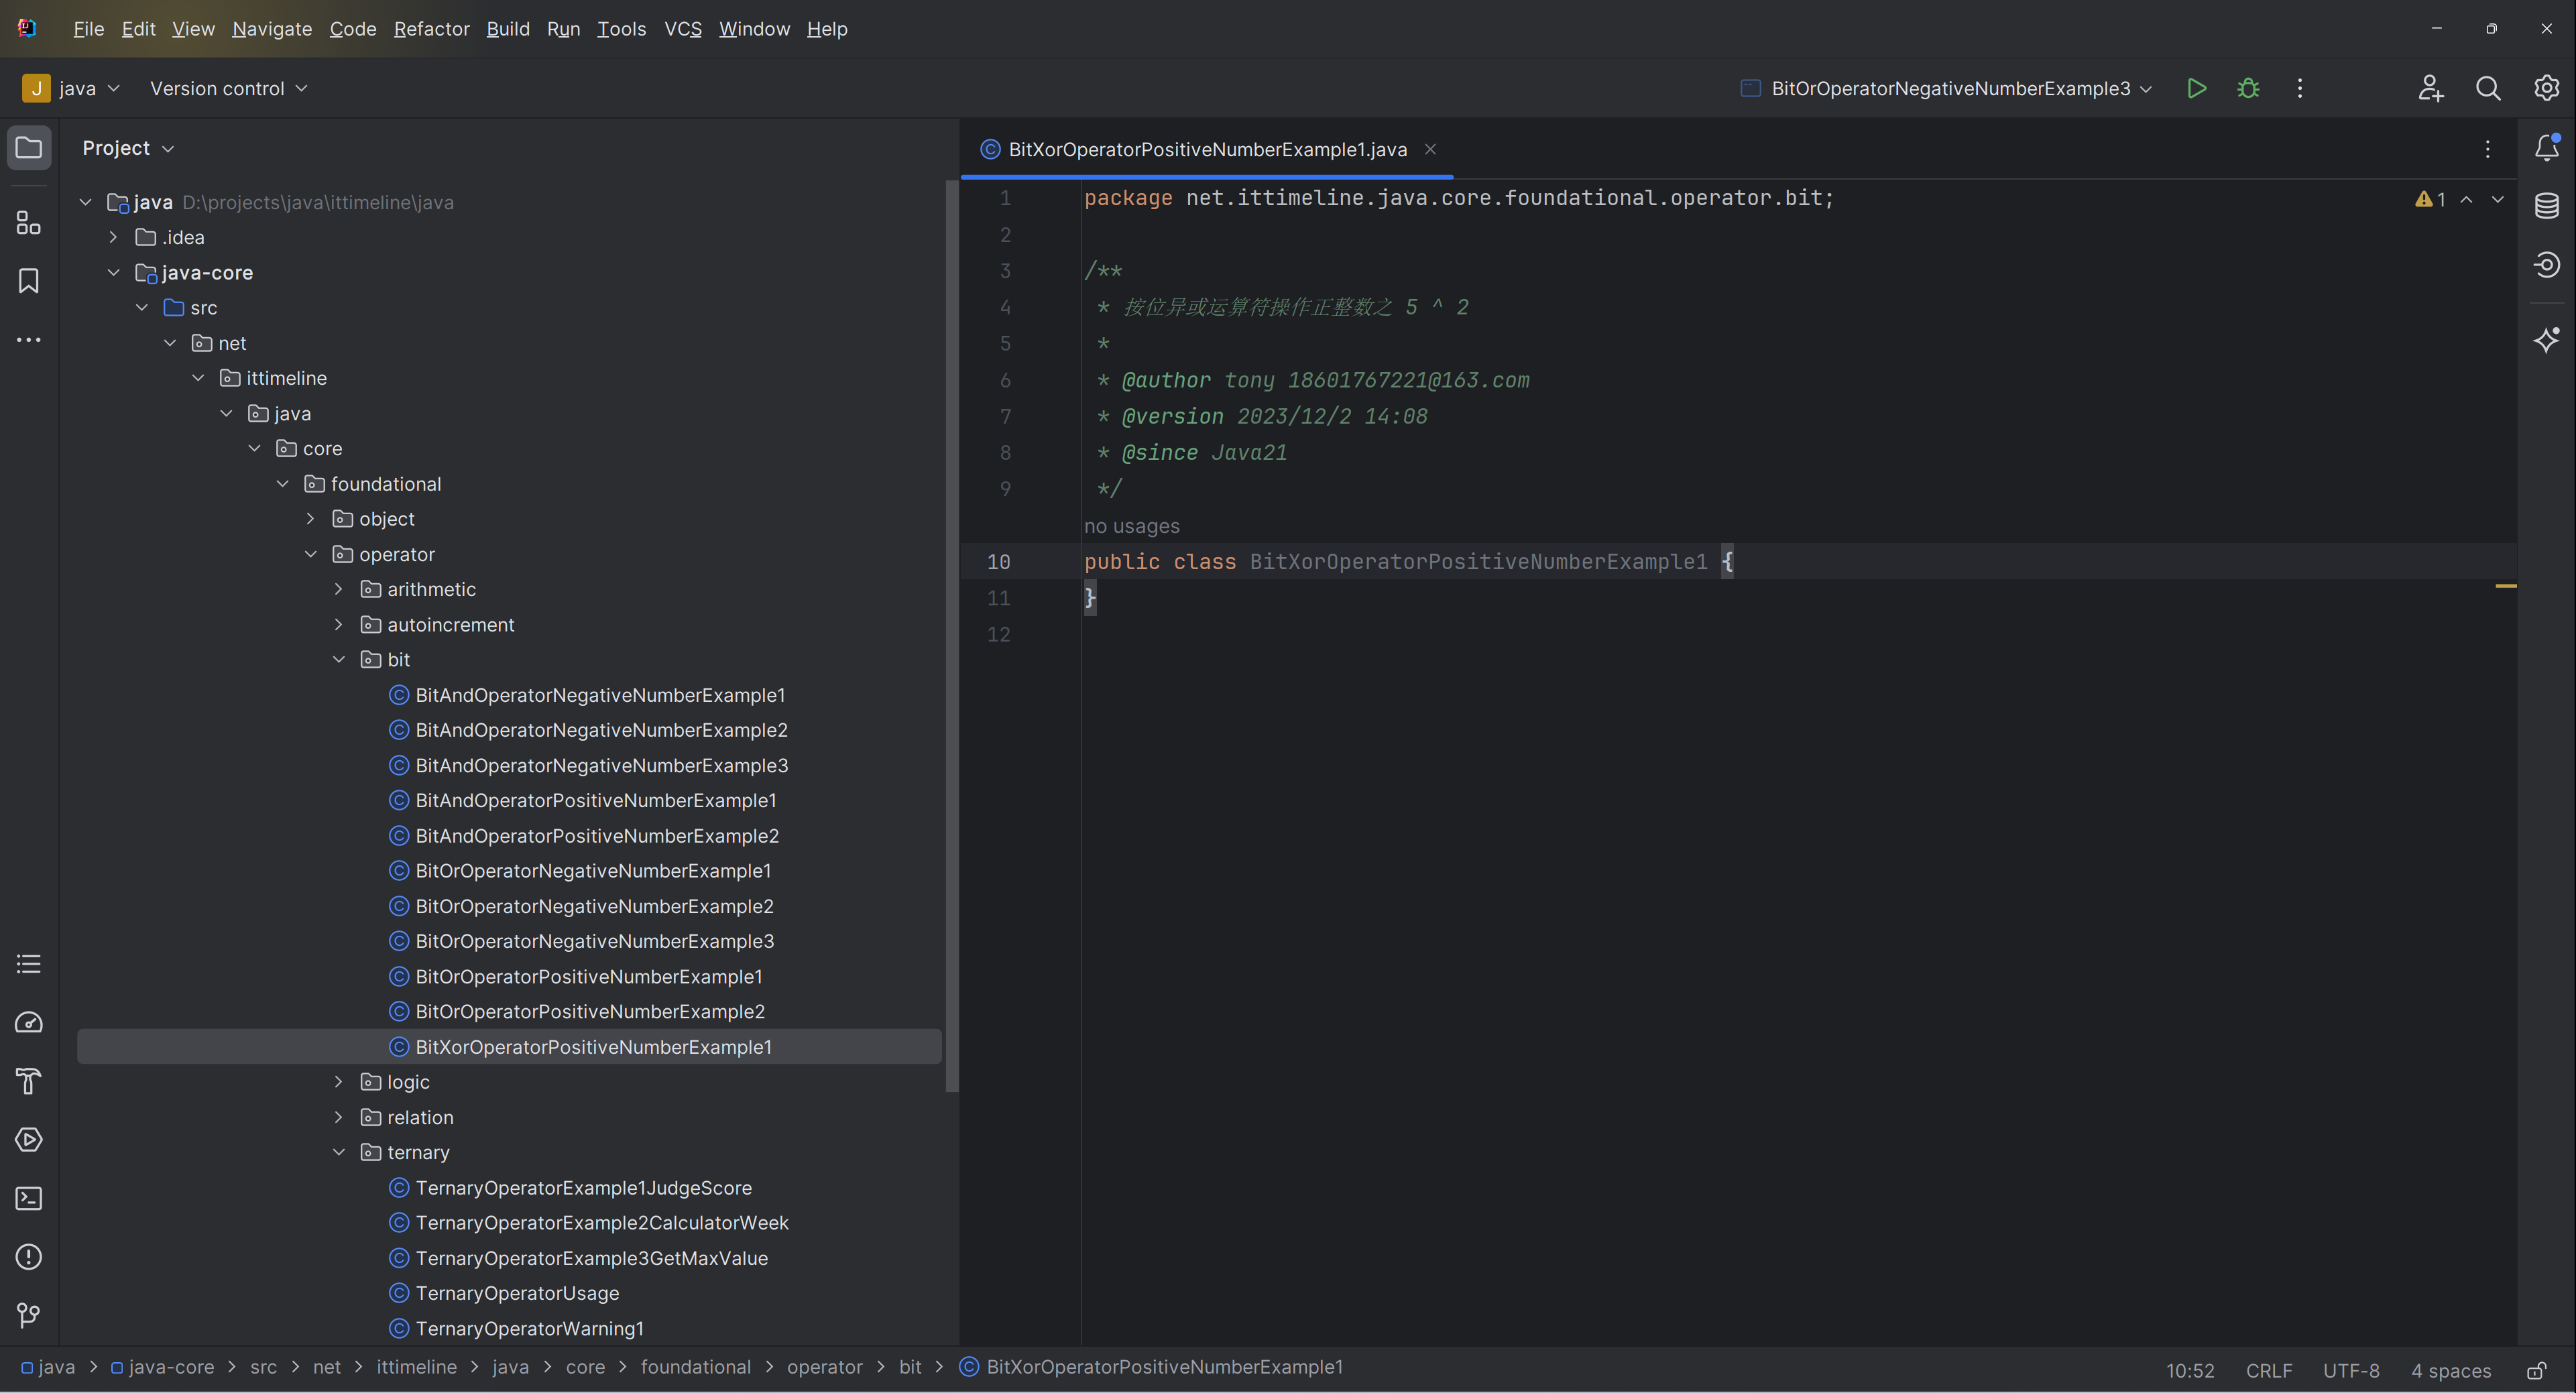Click the no usages inlay hint
Image resolution: width=2576 pixels, height=1393 pixels.
(x=1131, y=526)
